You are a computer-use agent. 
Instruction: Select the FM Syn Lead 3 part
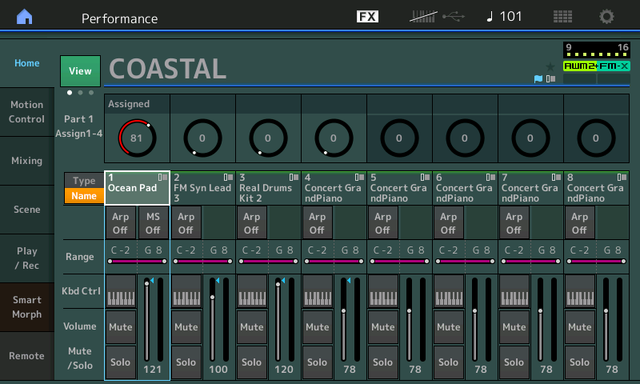(x=203, y=188)
